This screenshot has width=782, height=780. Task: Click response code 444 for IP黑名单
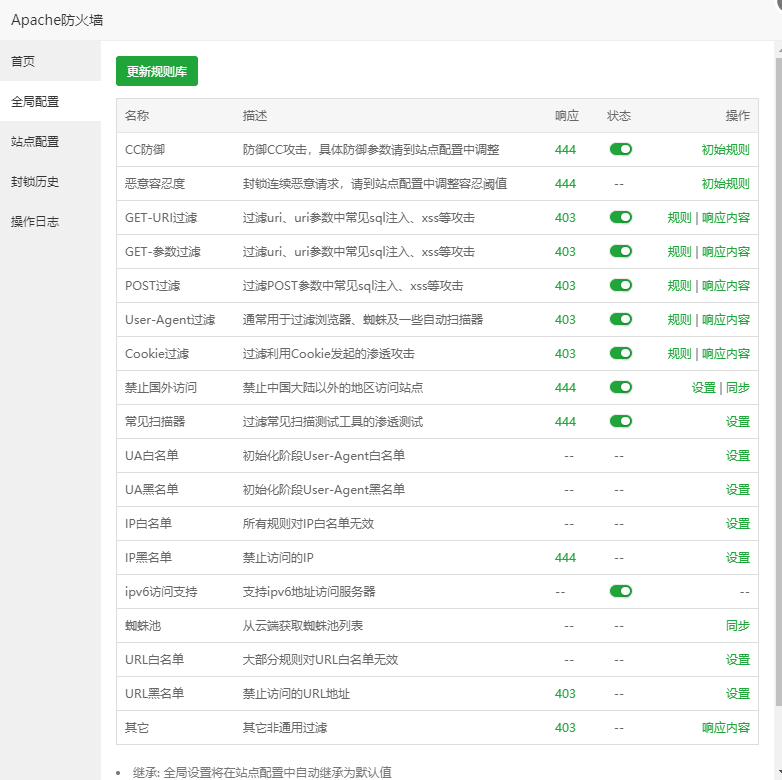coord(565,557)
